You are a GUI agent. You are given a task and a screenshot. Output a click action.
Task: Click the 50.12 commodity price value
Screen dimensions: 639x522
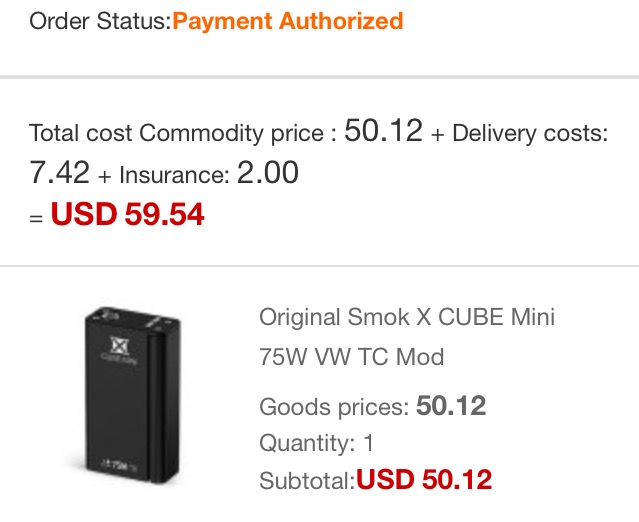(383, 131)
